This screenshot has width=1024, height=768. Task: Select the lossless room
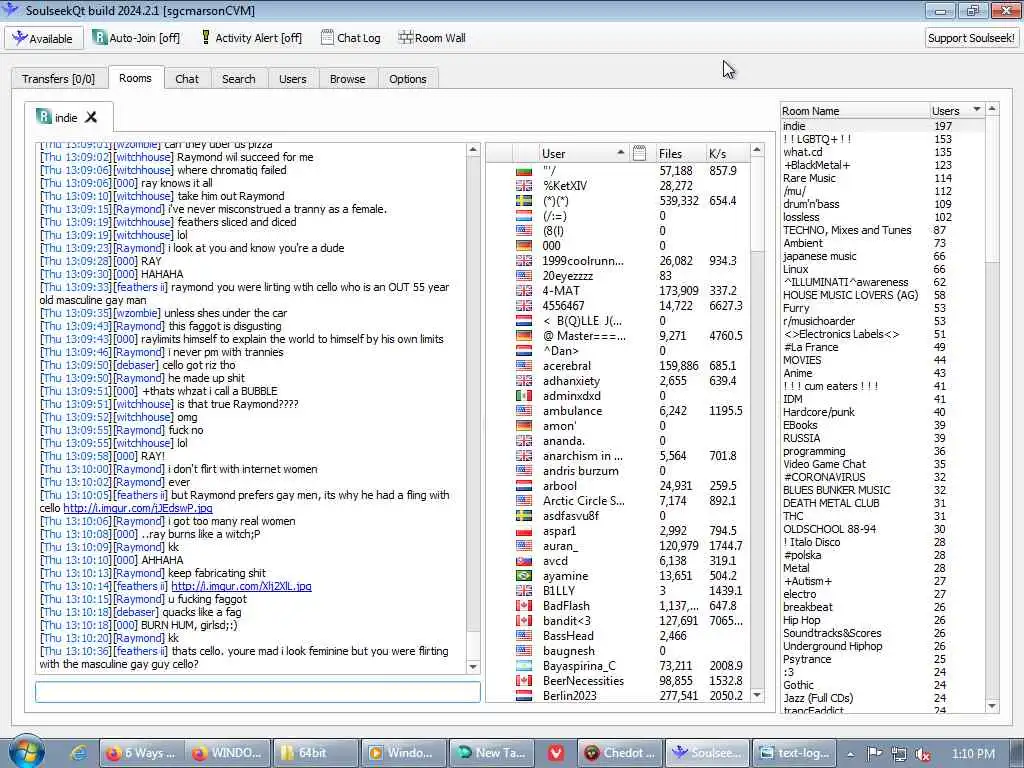coord(801,217)
